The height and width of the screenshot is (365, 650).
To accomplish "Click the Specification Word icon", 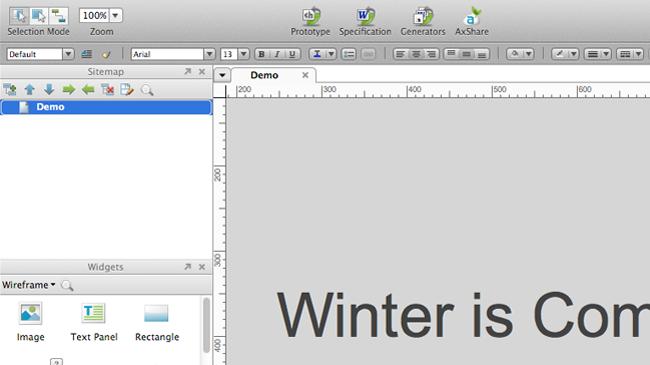I will (365, 17).
